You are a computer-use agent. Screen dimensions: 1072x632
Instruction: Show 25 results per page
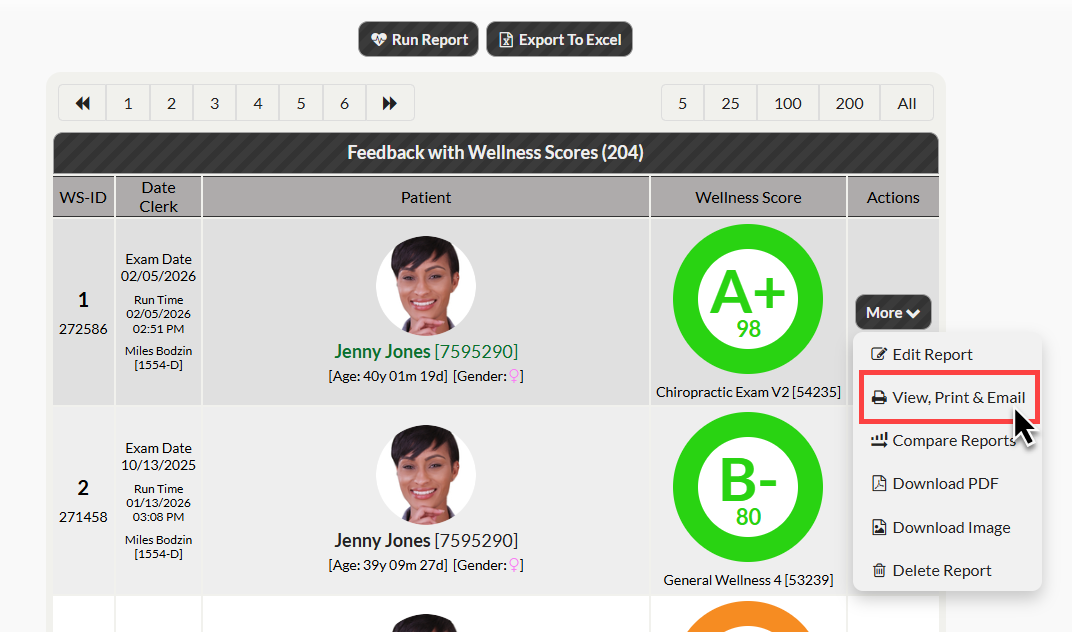point(730,103)
